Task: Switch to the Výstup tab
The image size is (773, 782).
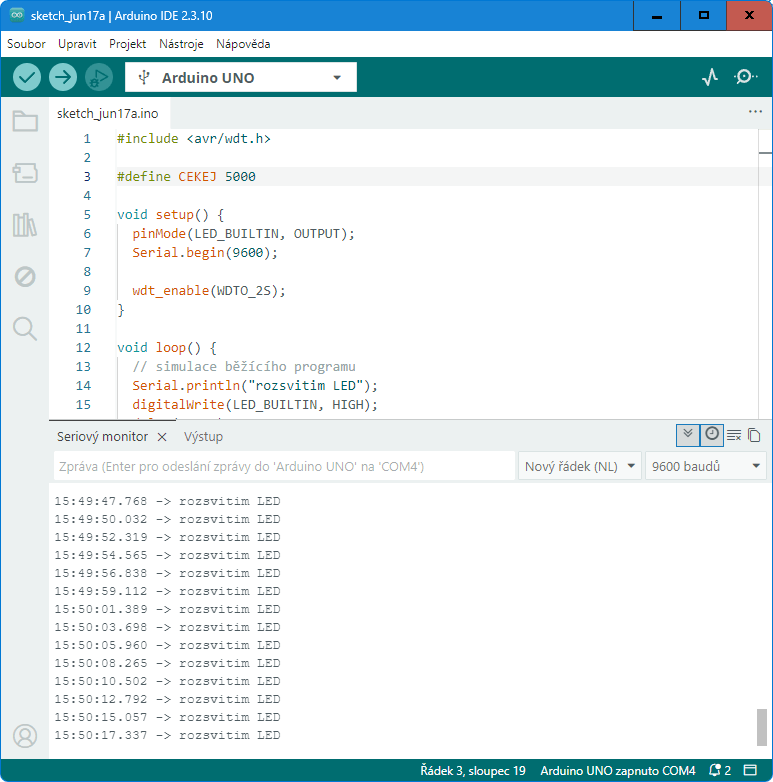Action: 203,437
